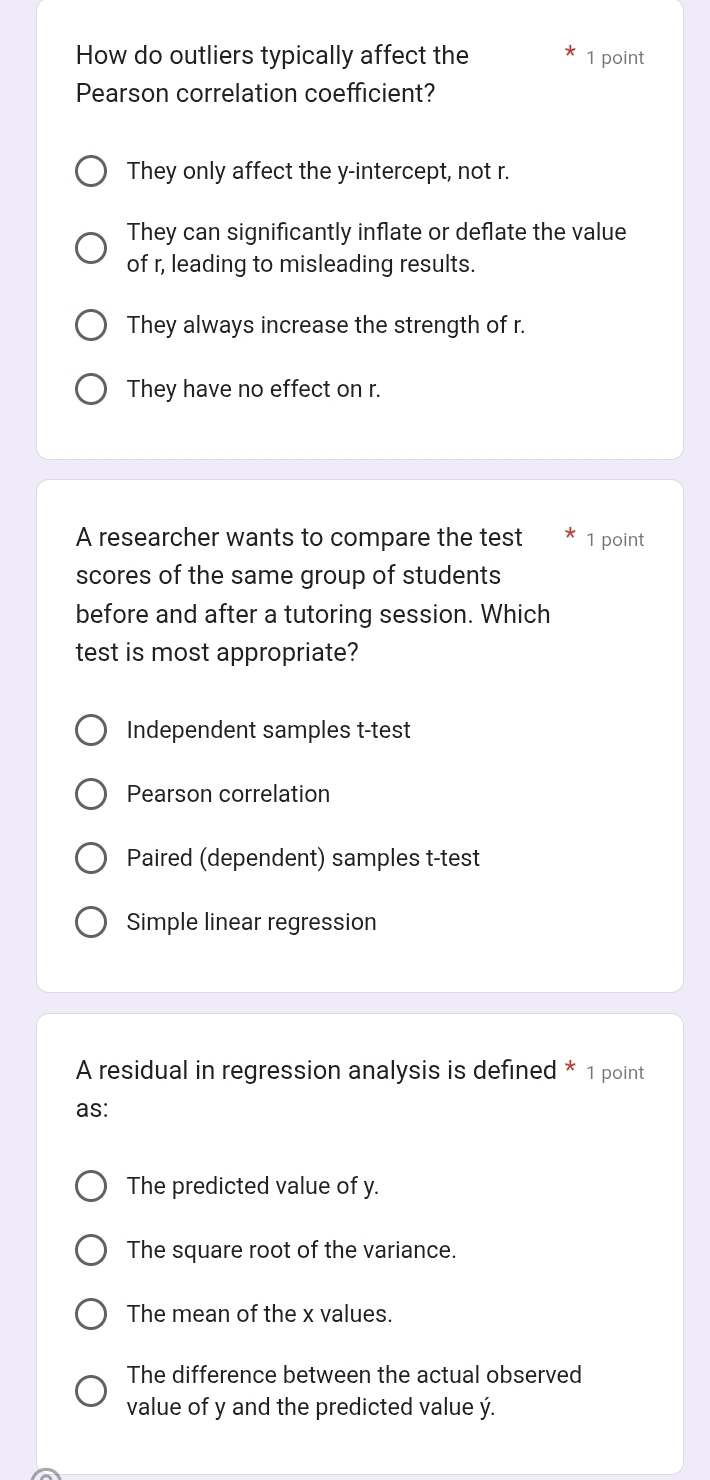The height and width of the screenshot is (1480, 710).
Task: Select "Independent samples t-test"
Action: pyautogui.click(x=91, y=730)
